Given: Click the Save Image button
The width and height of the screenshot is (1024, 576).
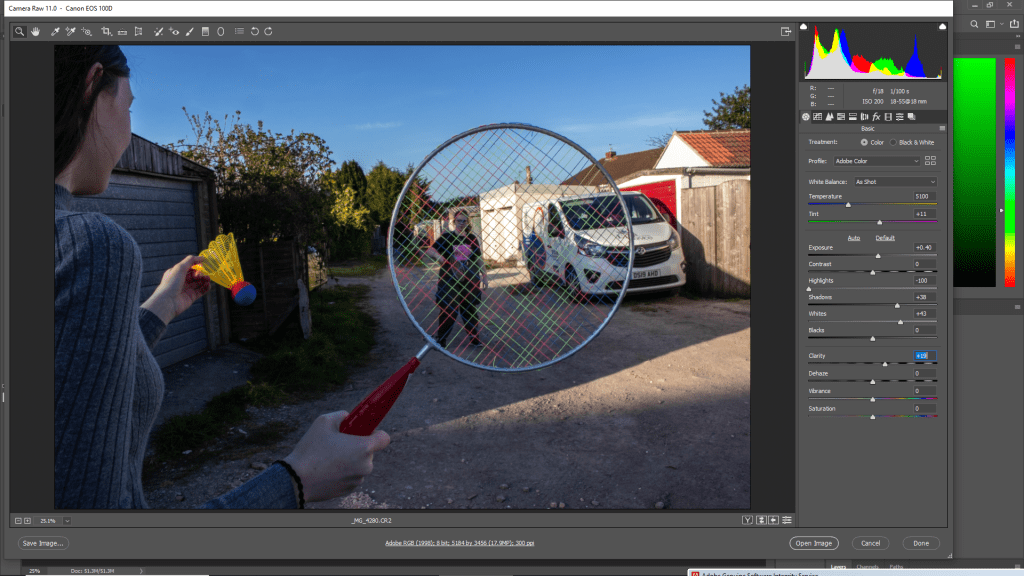Looking at the screenshot, I should coord(43,543).
